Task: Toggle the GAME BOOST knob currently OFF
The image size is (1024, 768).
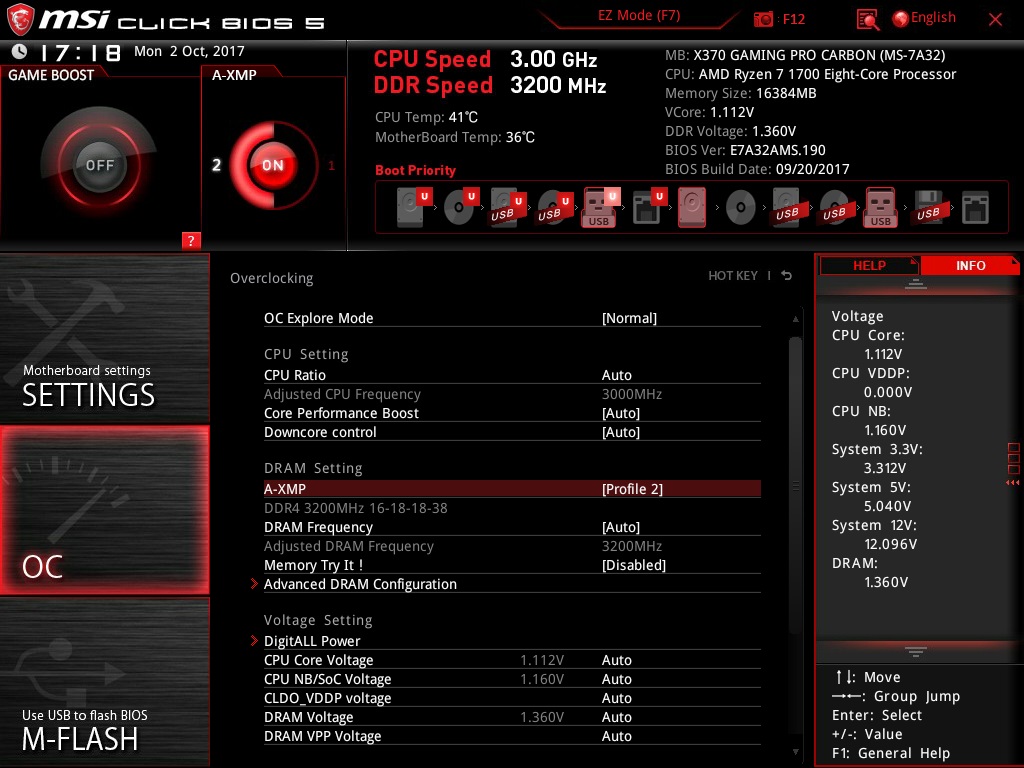Action: pos(99,165)
